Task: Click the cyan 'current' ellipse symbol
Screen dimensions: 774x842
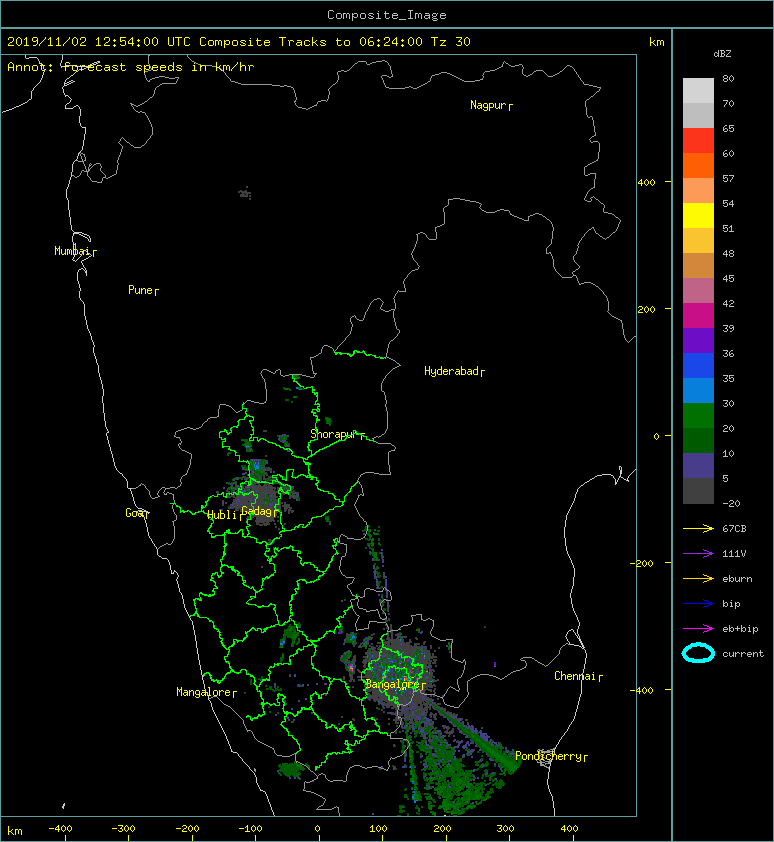Action: 698,653
